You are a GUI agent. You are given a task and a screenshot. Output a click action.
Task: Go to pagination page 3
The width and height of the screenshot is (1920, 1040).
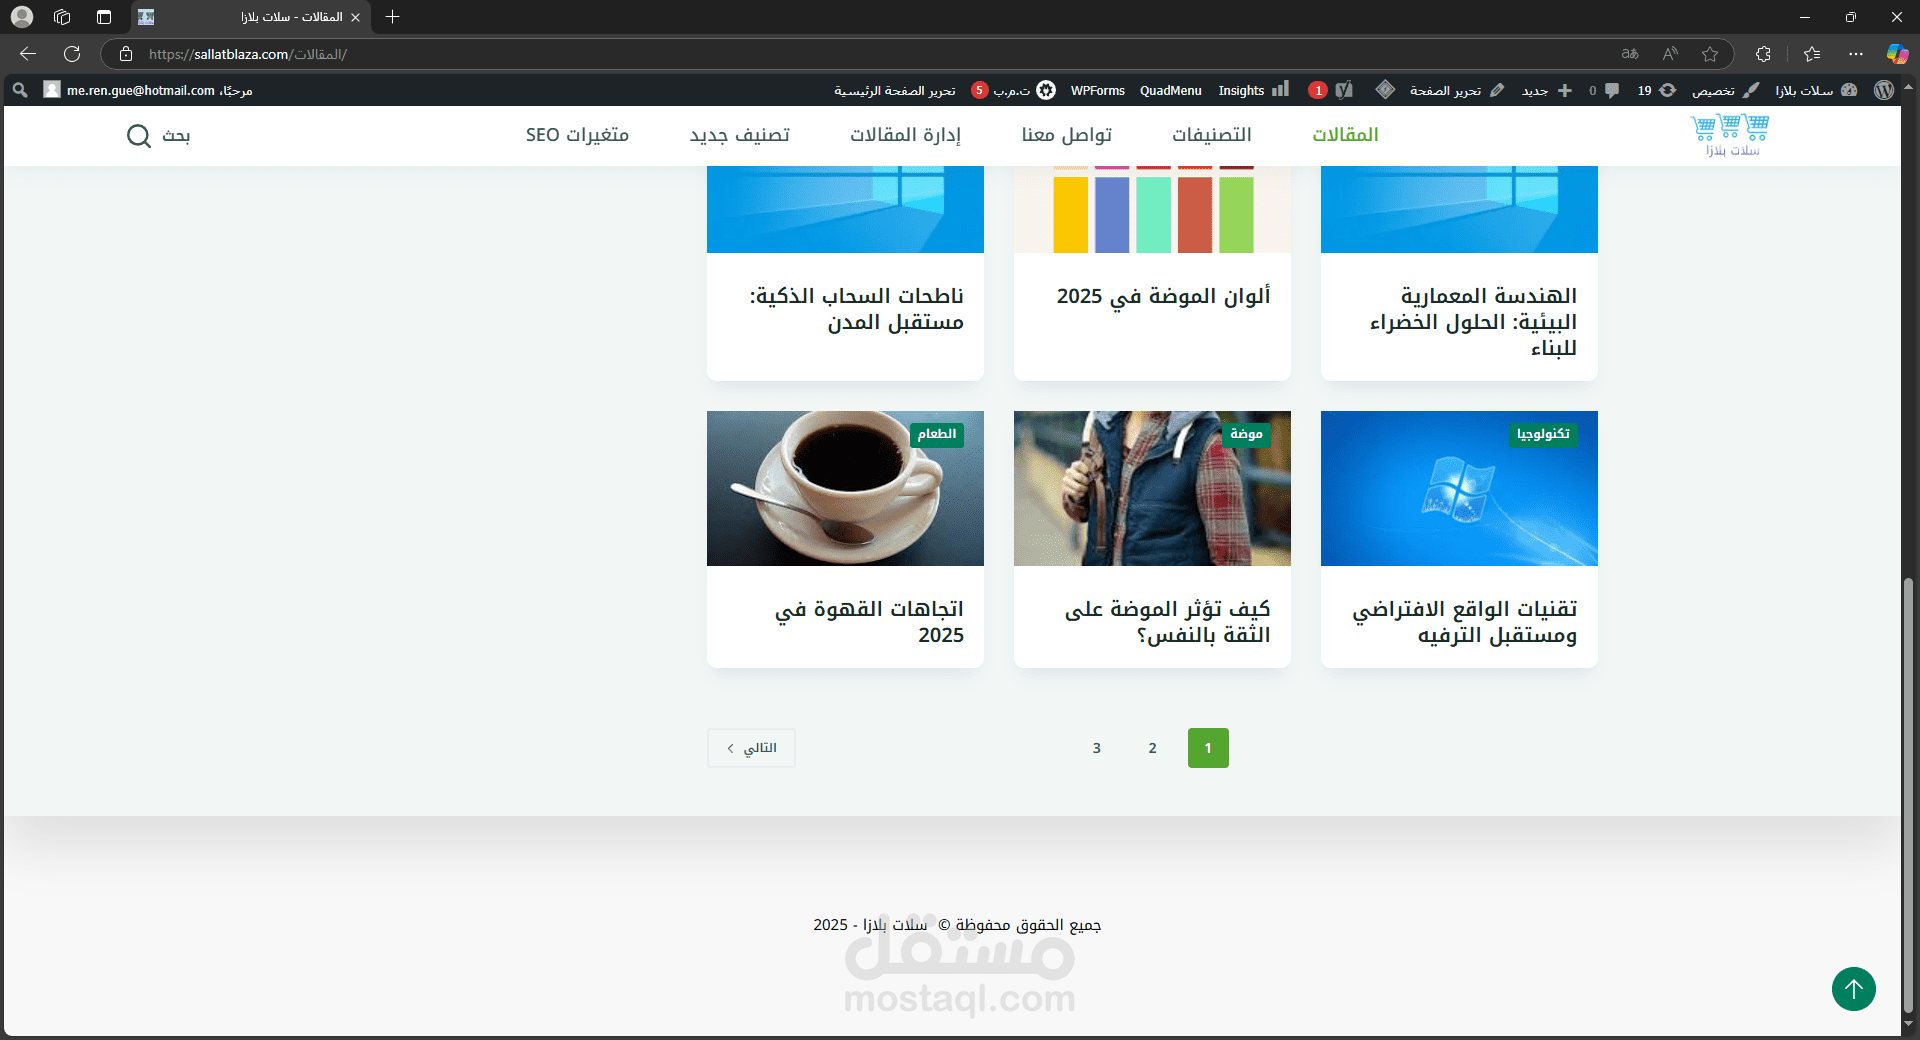tap(1096, 748)
